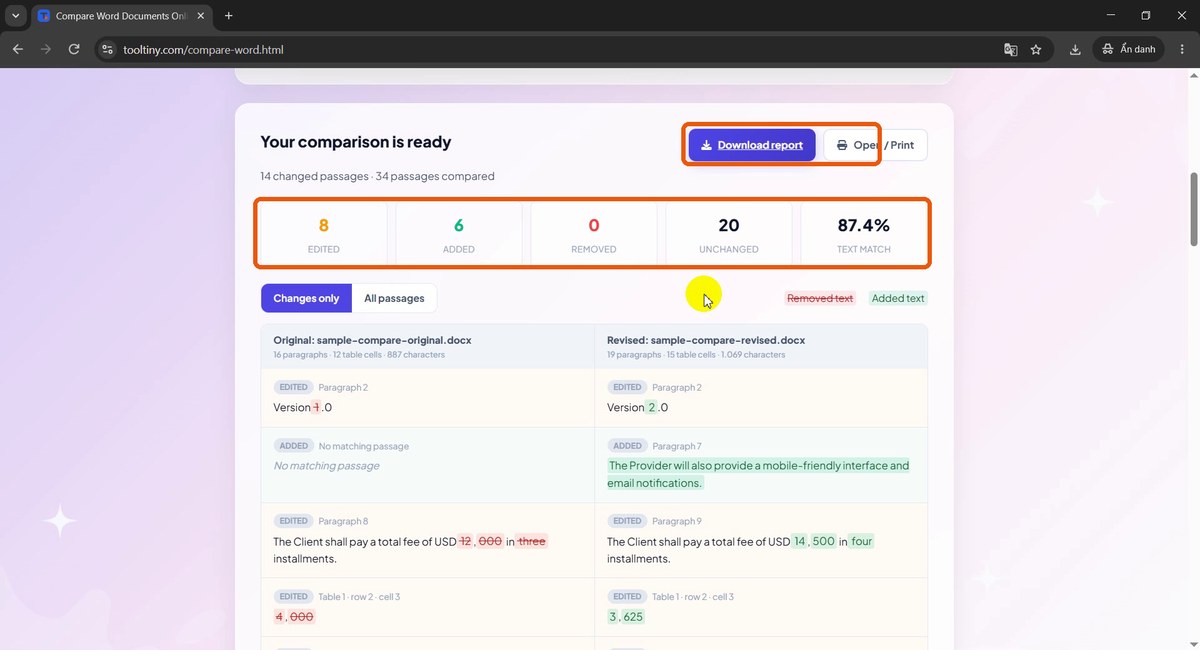Viewport: 1200px width, 650px height.
Task: Click the page vertical scrollbar thumb
Action: tap(1193, 209)
